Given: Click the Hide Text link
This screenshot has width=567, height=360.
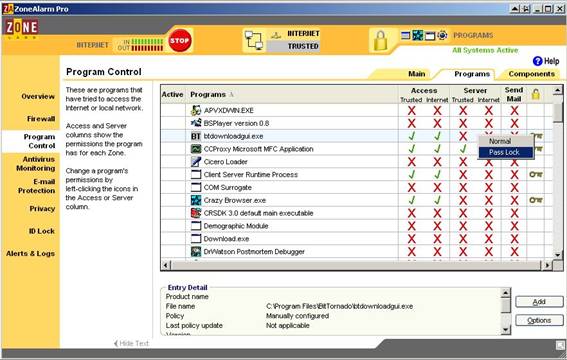Looking at the screenshot, I should (x=131, y=343).
